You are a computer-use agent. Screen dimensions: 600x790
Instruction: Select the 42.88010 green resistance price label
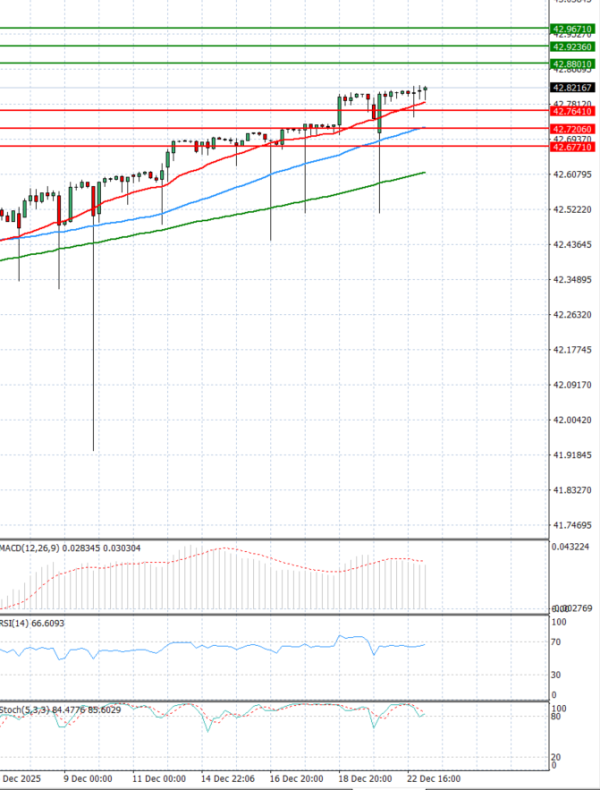[x=572, y=64]
